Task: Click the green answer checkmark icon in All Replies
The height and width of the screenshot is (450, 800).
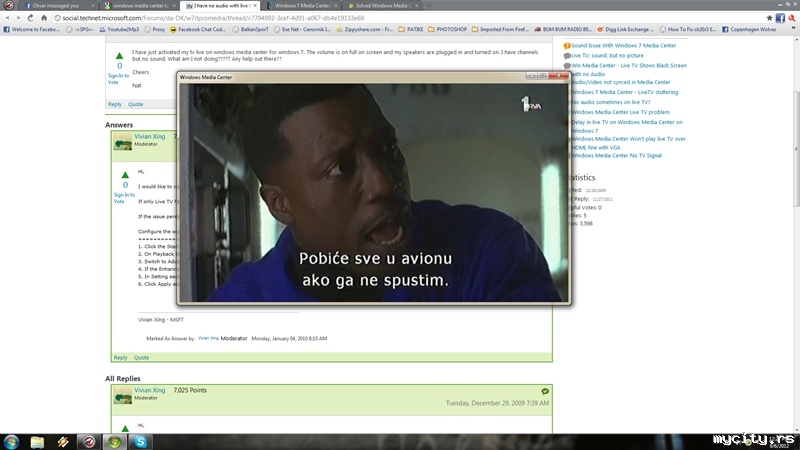Action: pos(545,391)
